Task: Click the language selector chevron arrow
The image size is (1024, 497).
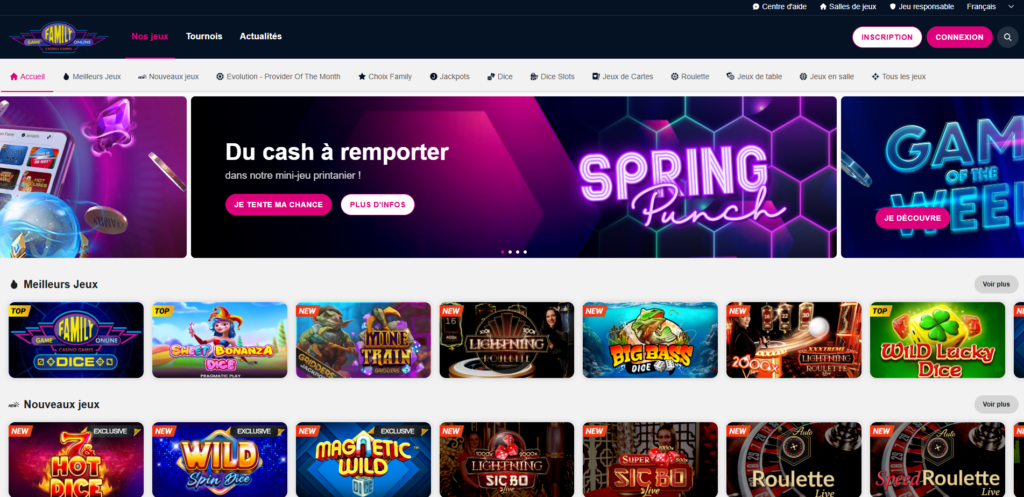Action: pyautogui.click(x=1011, y=7)
